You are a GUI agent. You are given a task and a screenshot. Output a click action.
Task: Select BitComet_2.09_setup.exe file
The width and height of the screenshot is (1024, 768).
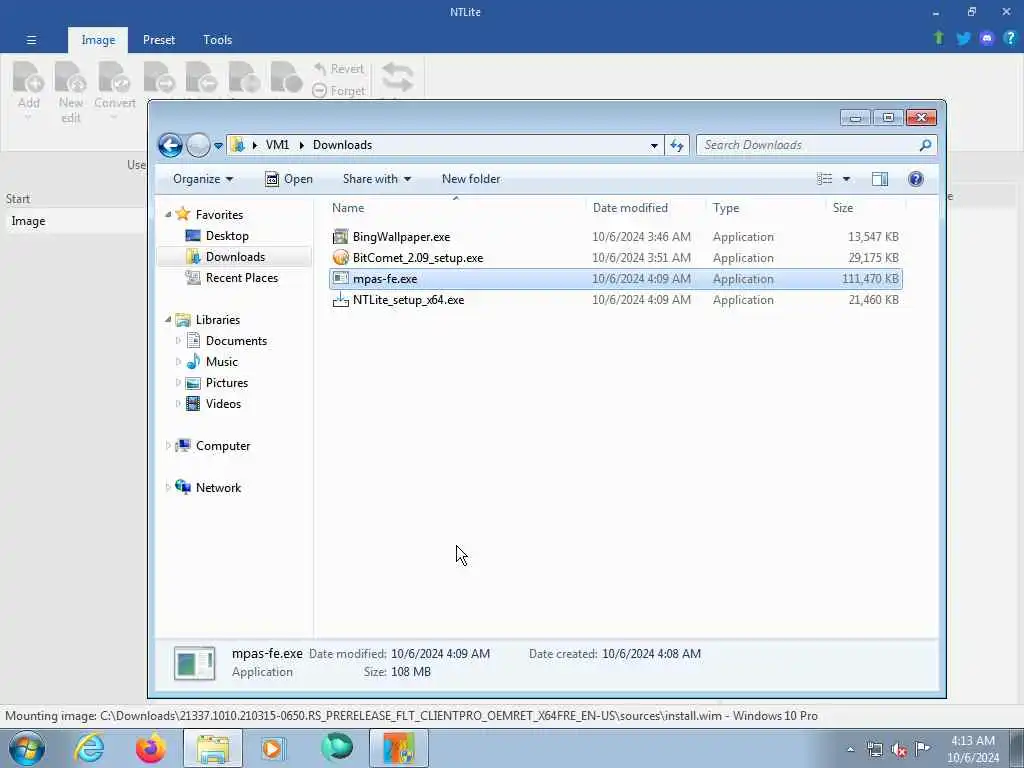616,257
